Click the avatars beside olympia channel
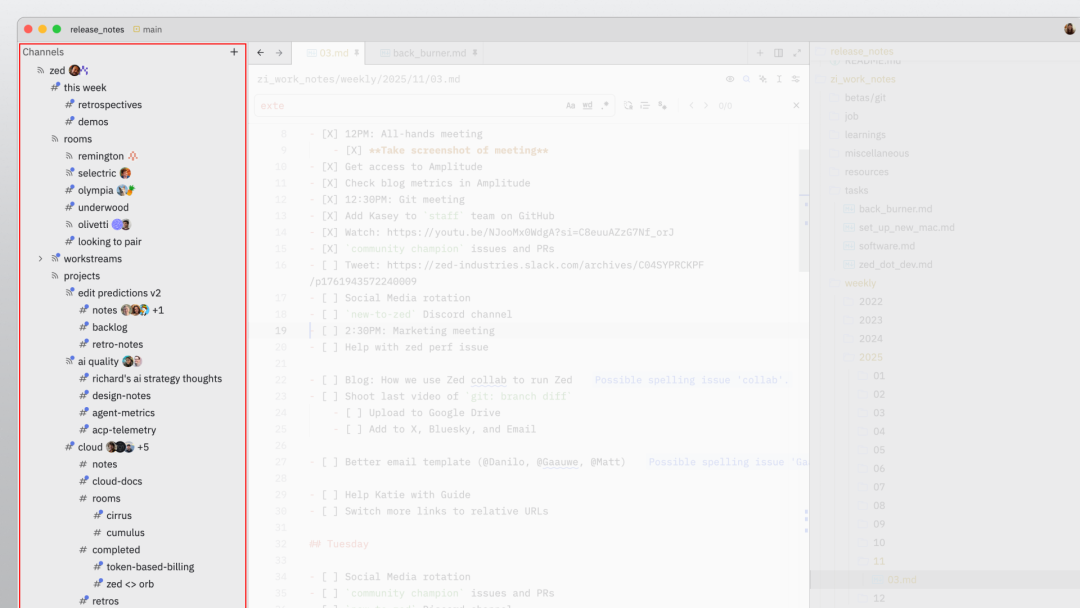This screenshot has width=1080, height=608. [125, 190]
